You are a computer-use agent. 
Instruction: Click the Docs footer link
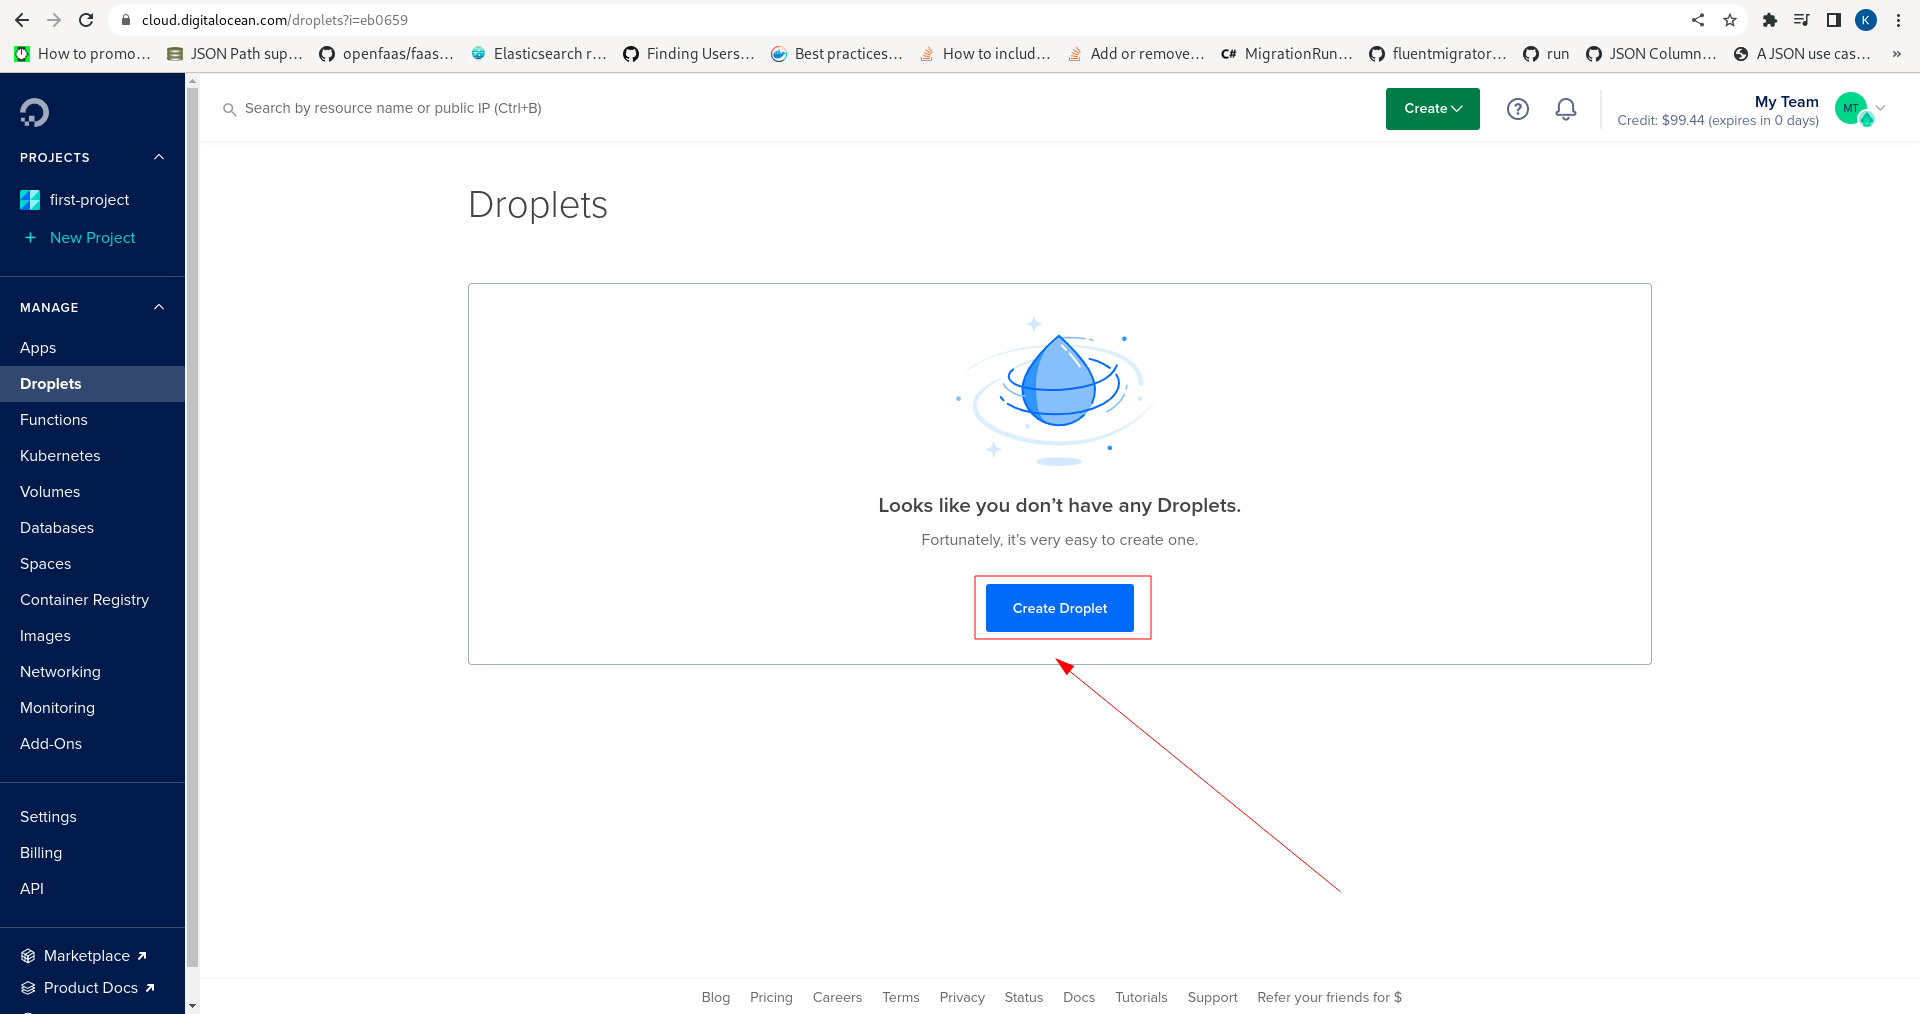click(1078, 997)
